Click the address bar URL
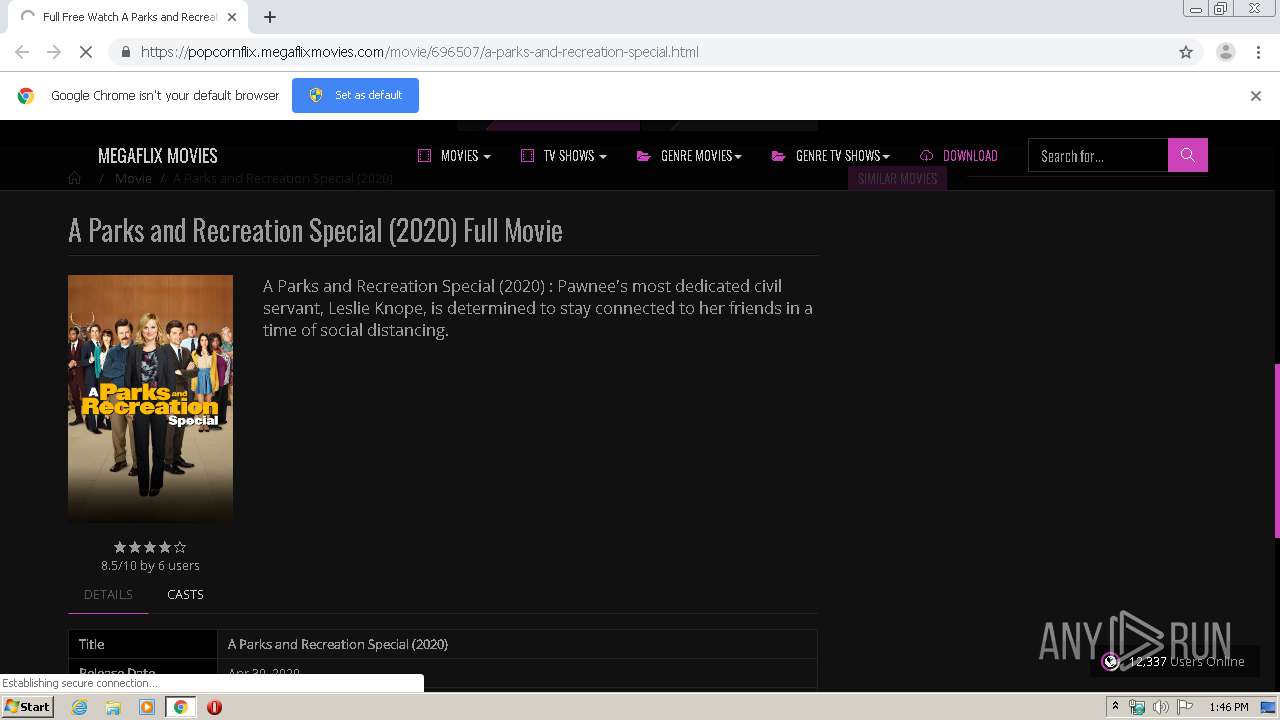This screenshot has width=1280, height=720. point(420,52)
